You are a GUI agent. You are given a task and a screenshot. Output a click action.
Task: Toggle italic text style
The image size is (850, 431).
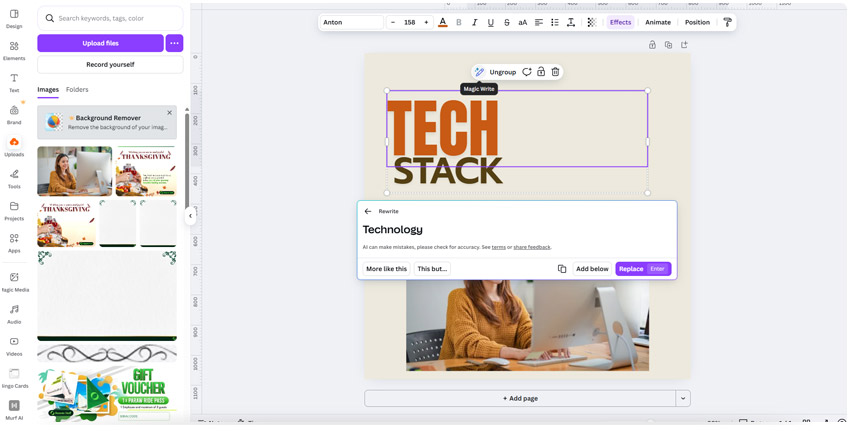point(475,22)
